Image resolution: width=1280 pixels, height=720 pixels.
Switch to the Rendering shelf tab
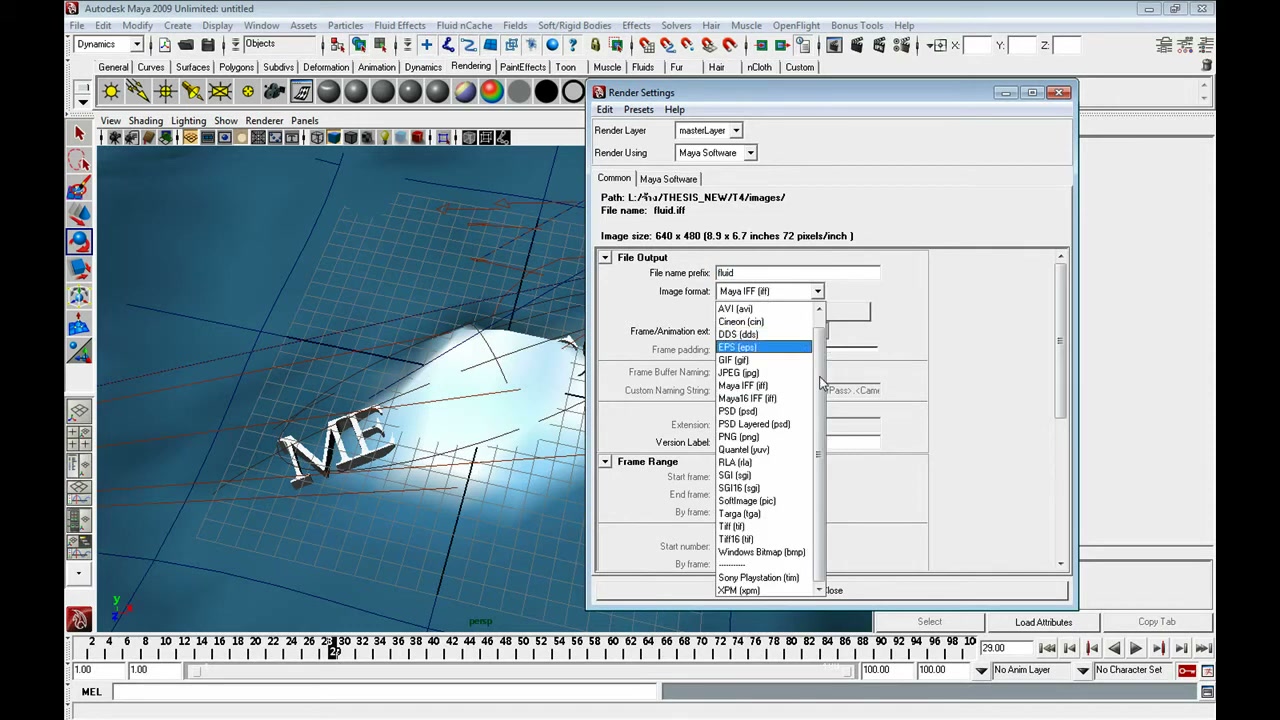[470, 67]
